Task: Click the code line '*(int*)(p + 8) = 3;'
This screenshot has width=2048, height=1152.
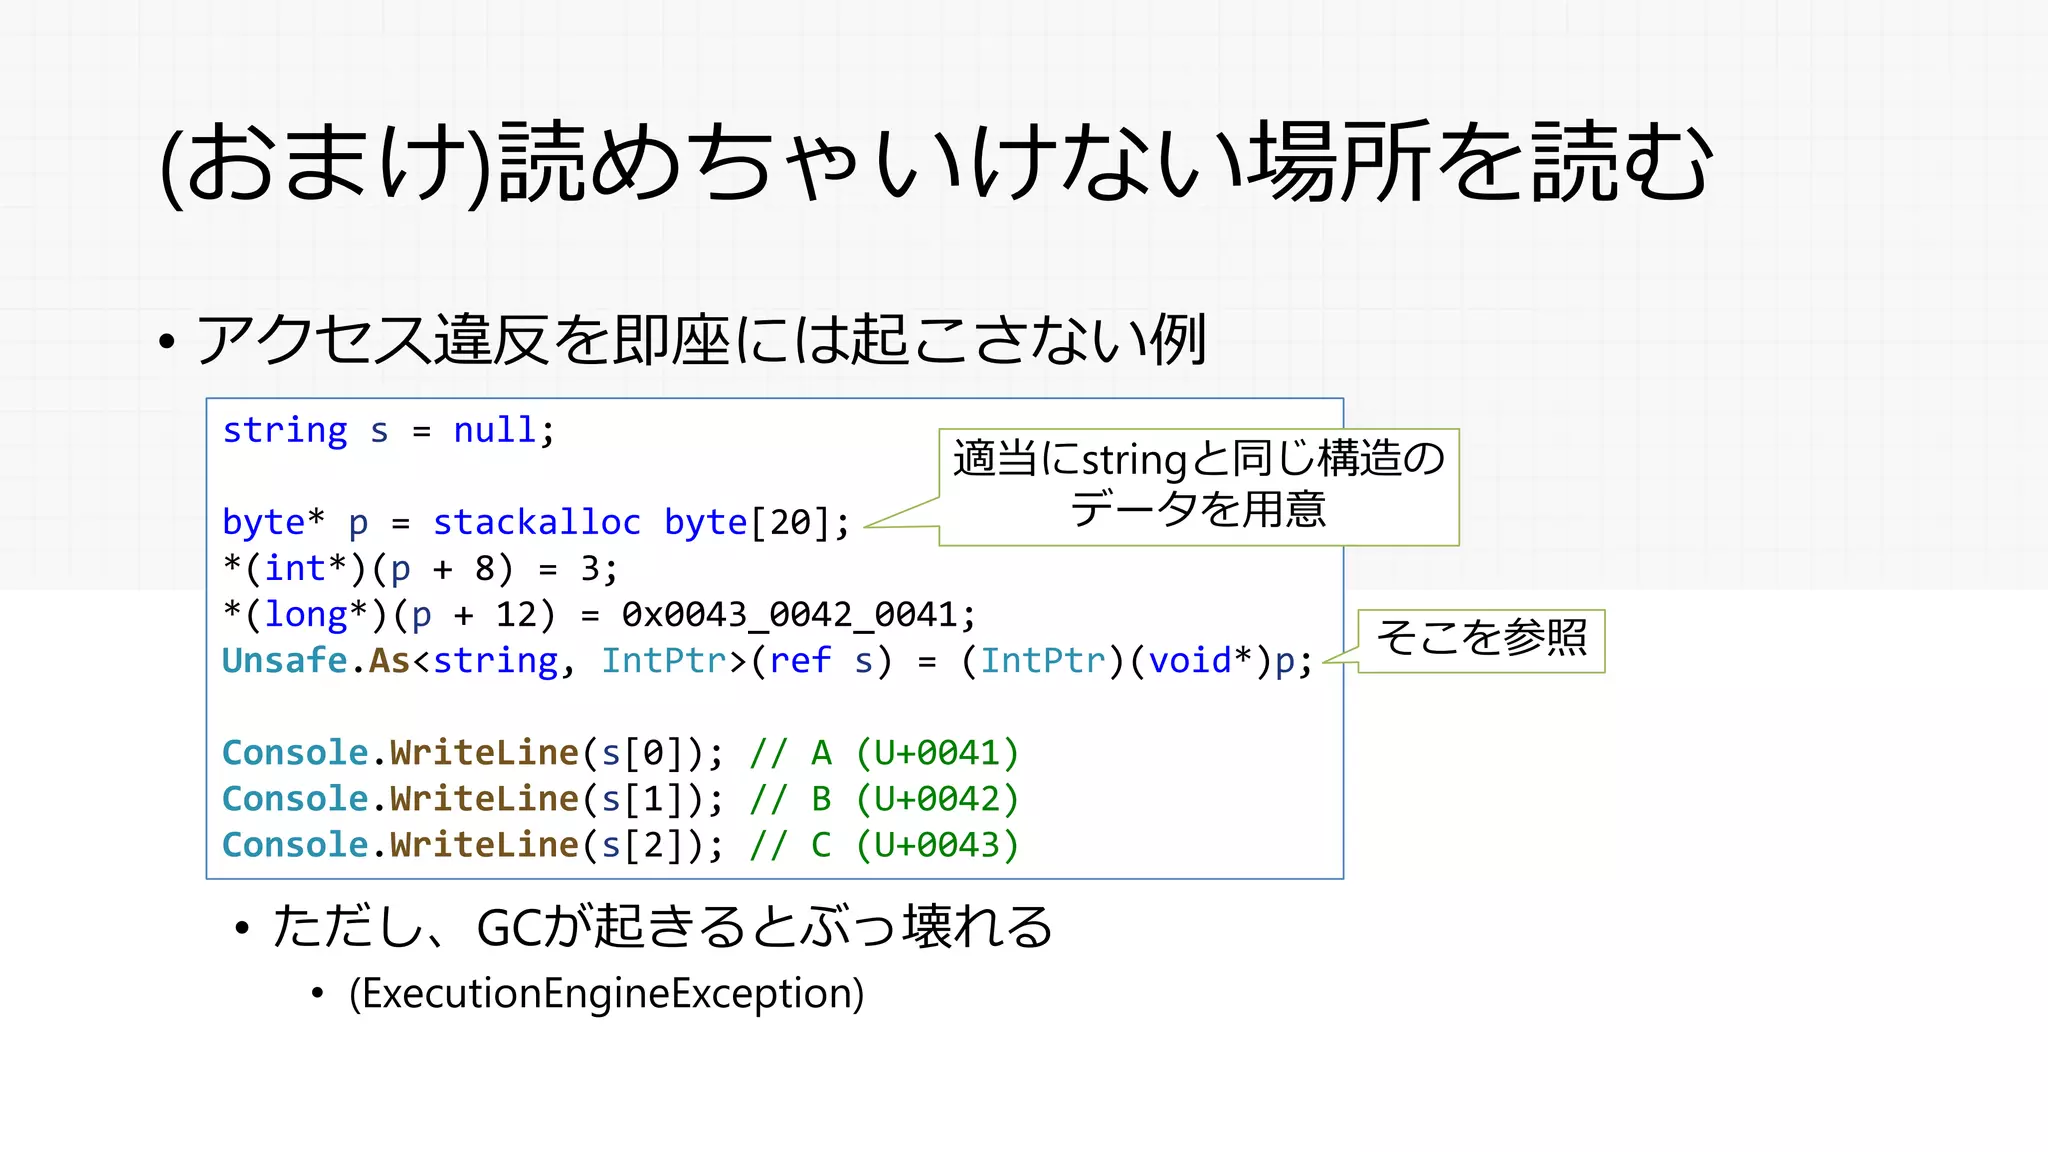Action: click(420, 568)
